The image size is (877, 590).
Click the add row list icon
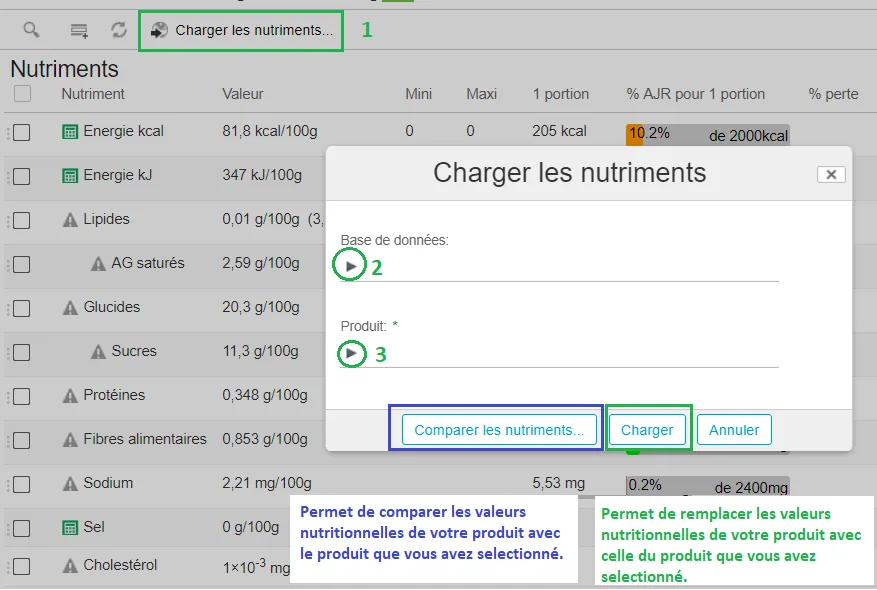pos(79,30)
